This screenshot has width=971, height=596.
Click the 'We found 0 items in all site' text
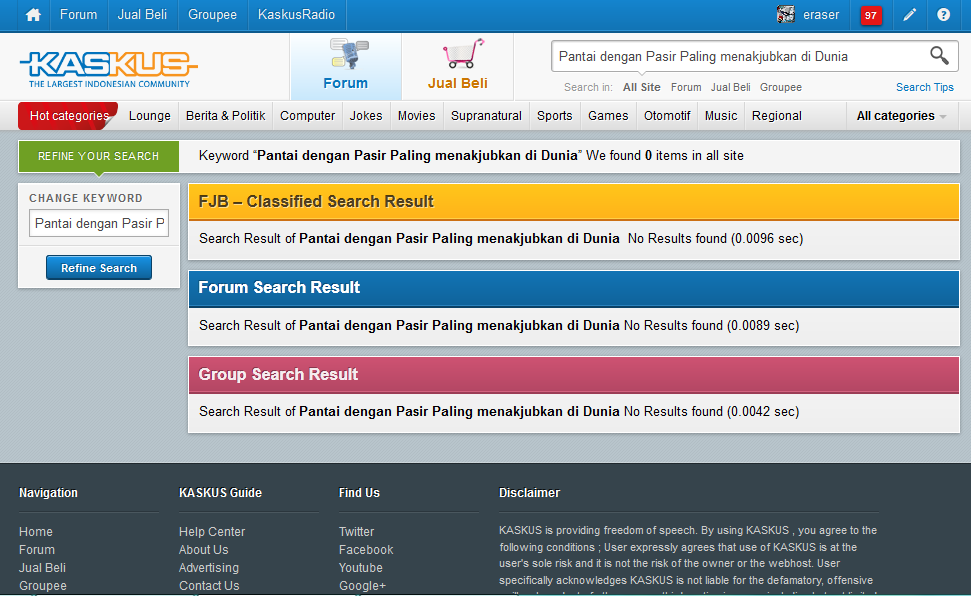point(664,156)
